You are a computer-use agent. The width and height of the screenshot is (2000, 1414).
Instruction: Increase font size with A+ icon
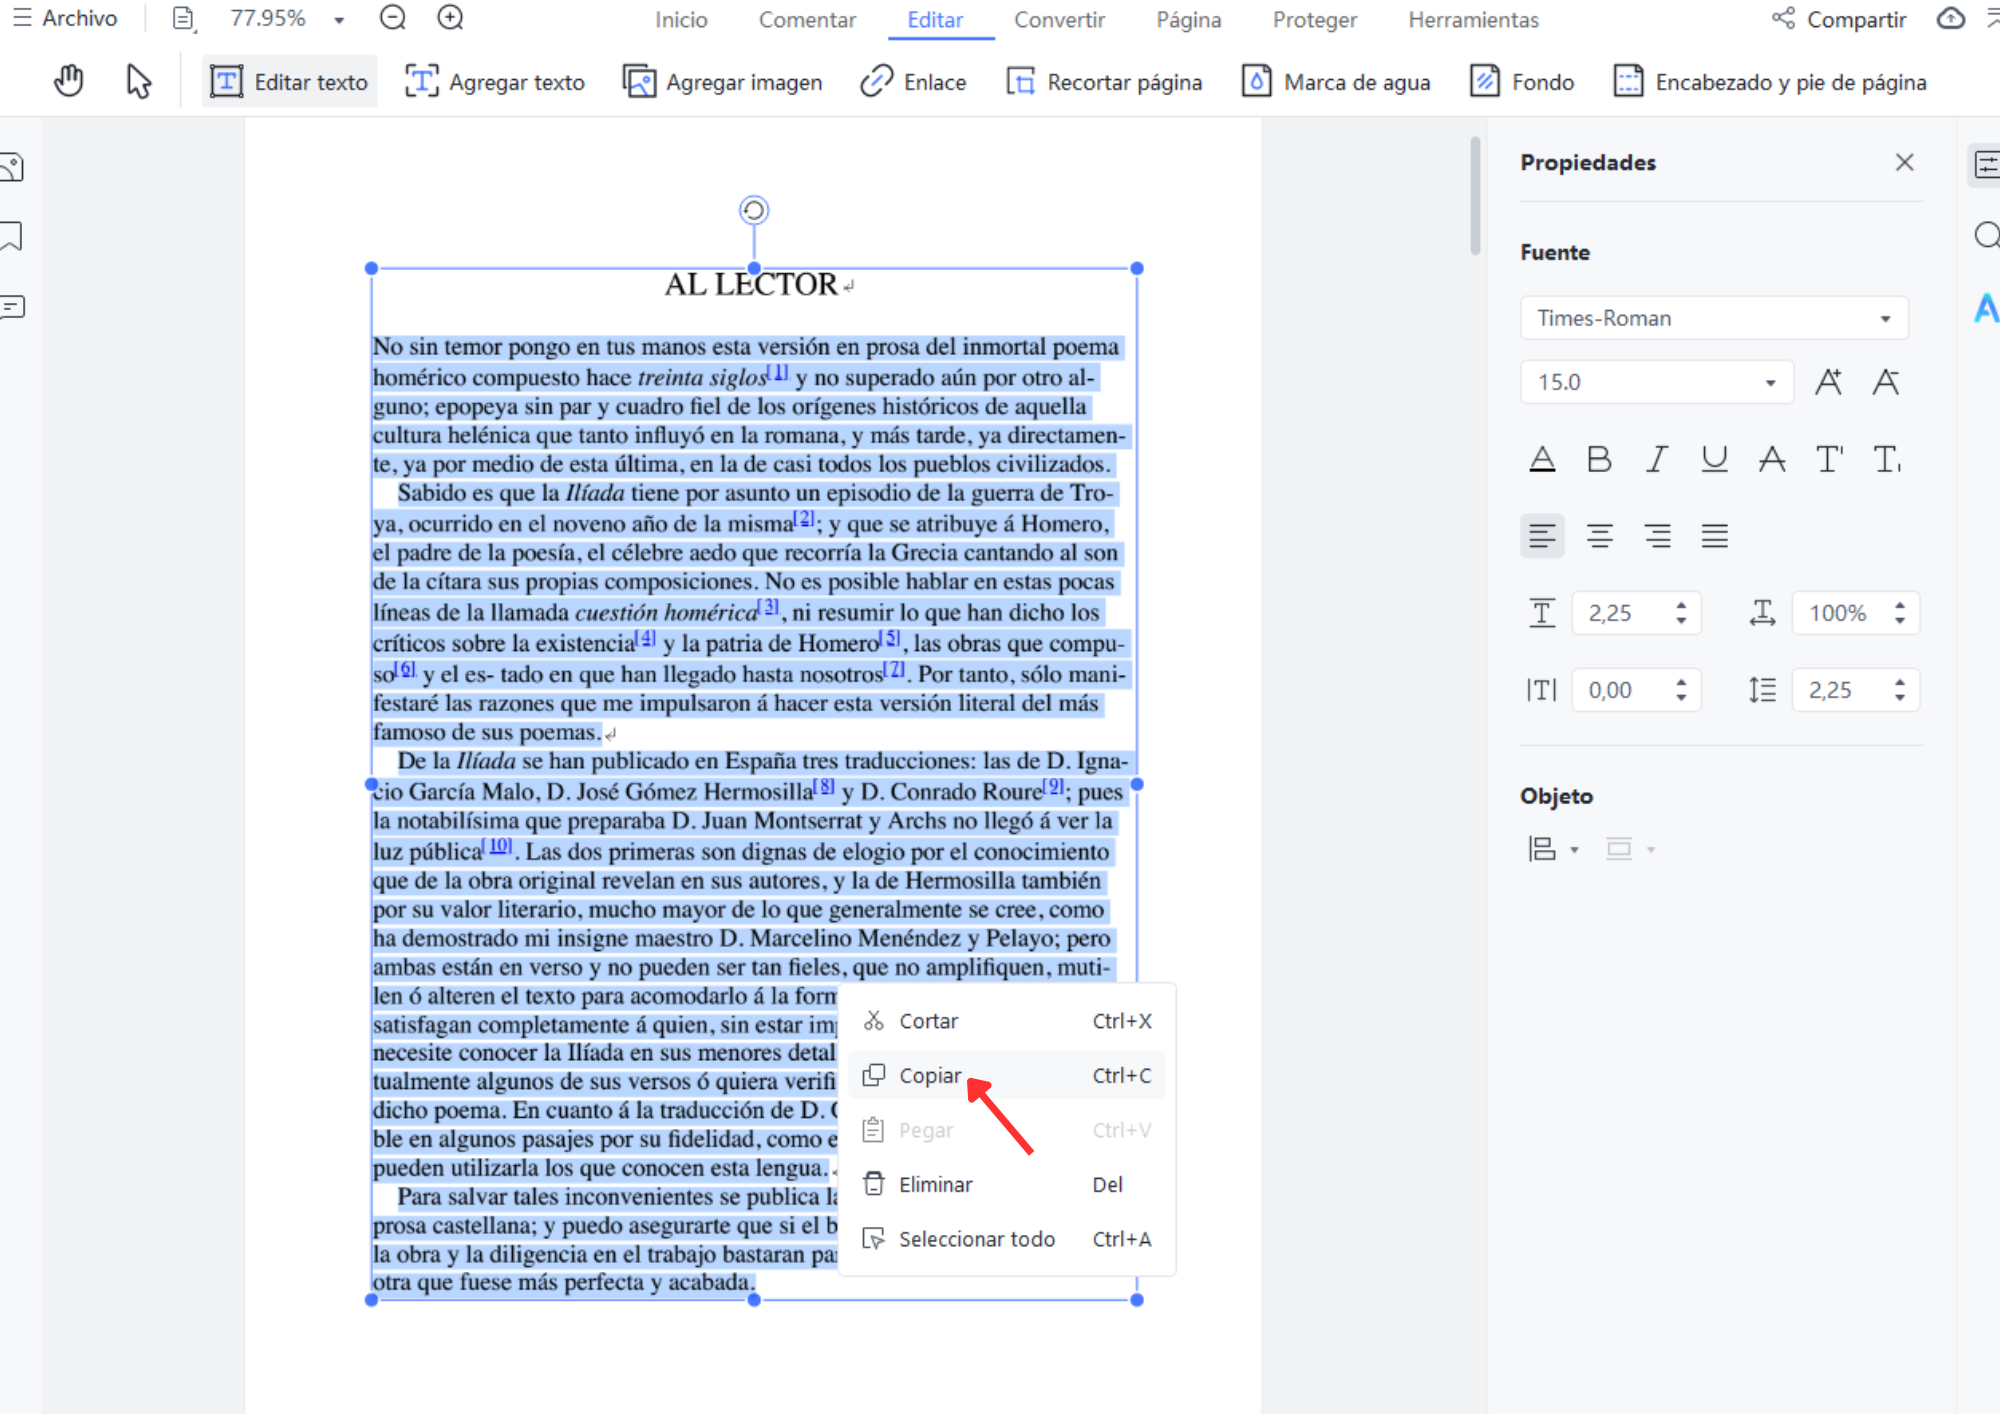[1829, 382]
